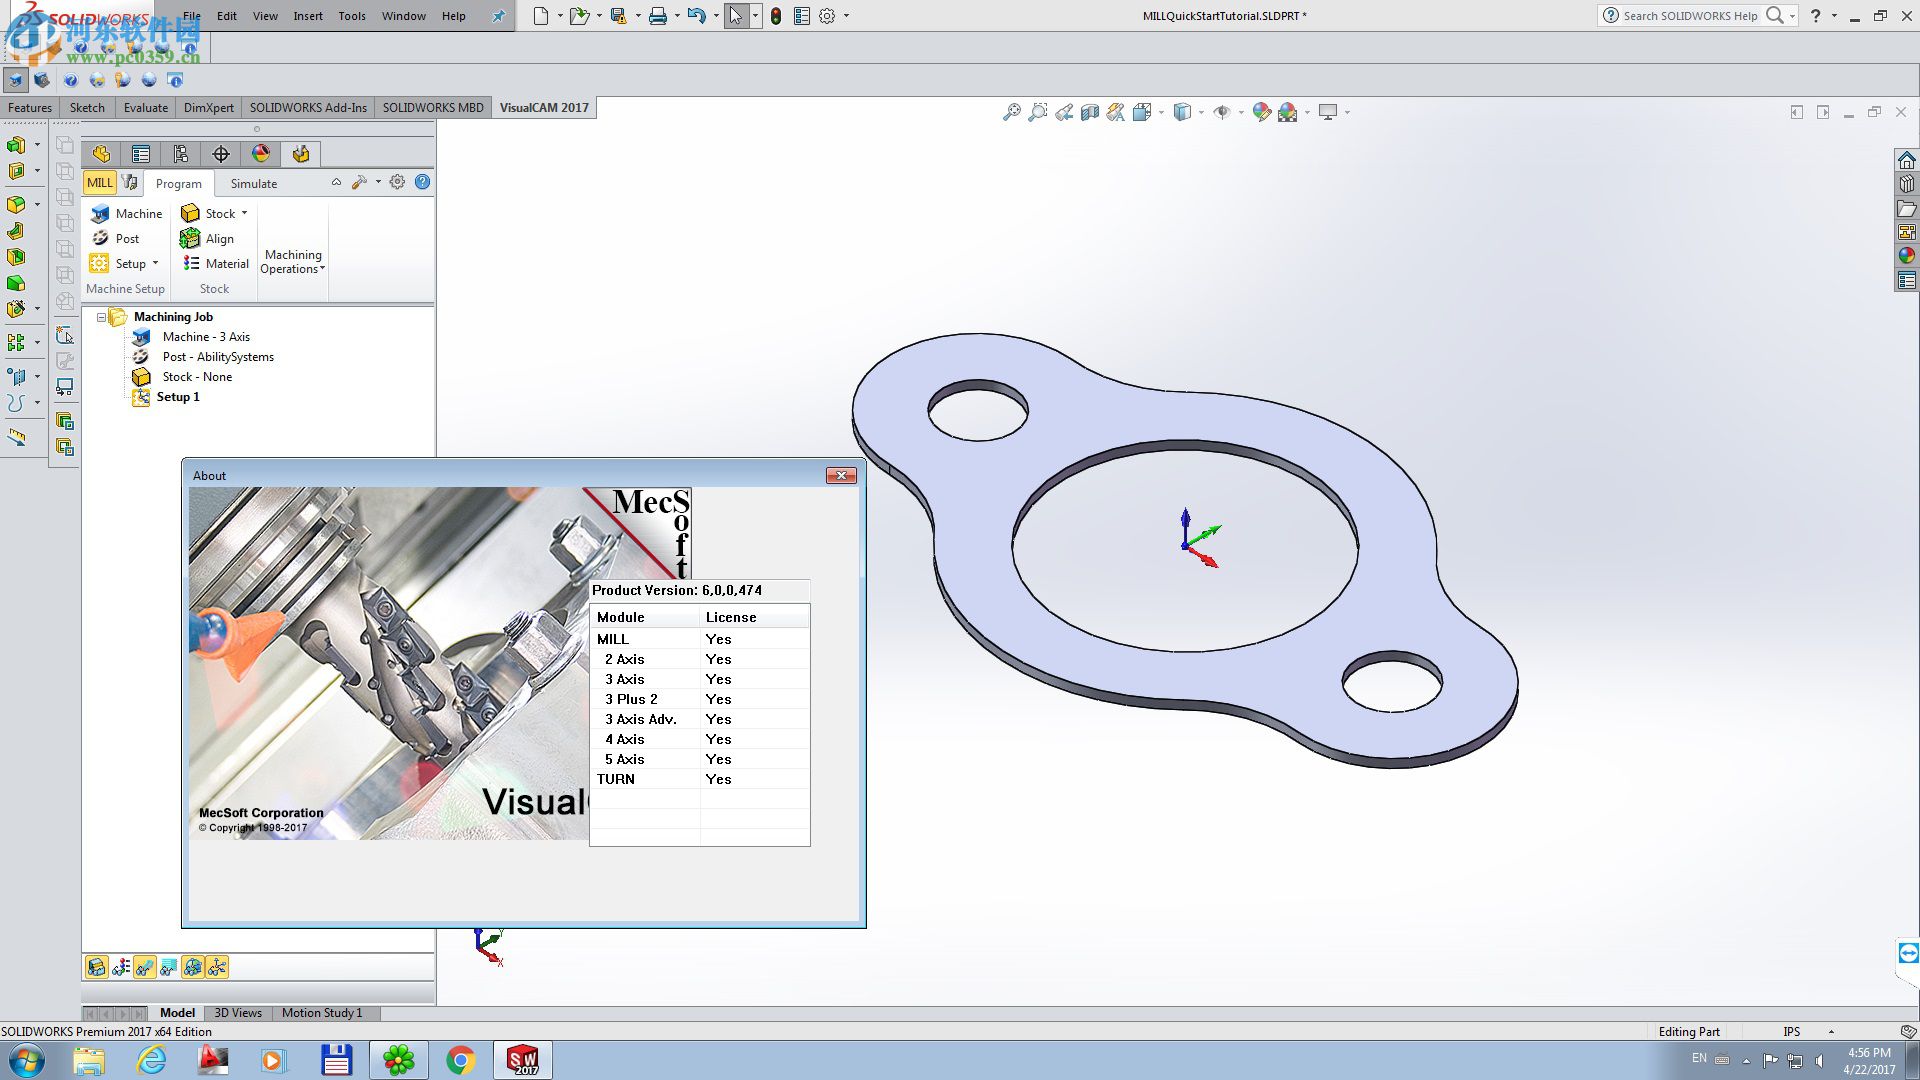Select the Setup icon in Machine Setup
Image resolution: width=1920 pixels, height=1080 pixels.
coord(102,262)
